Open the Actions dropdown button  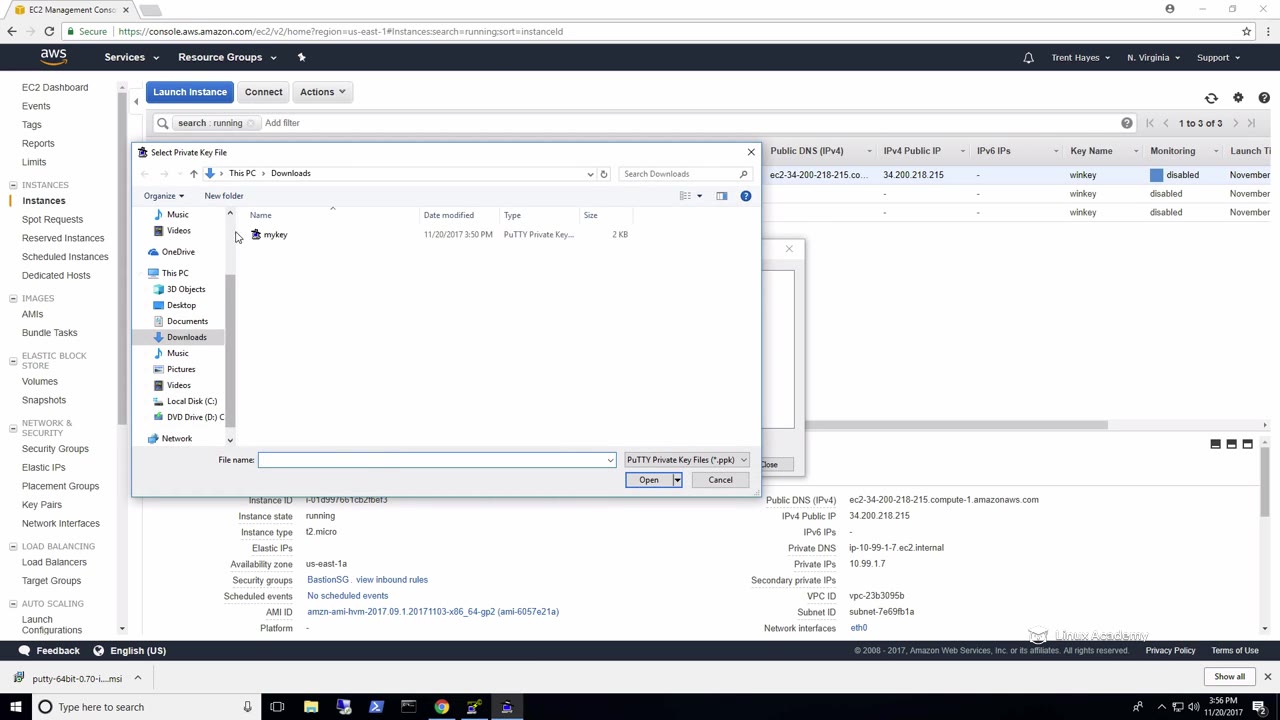tap(322, 92)
